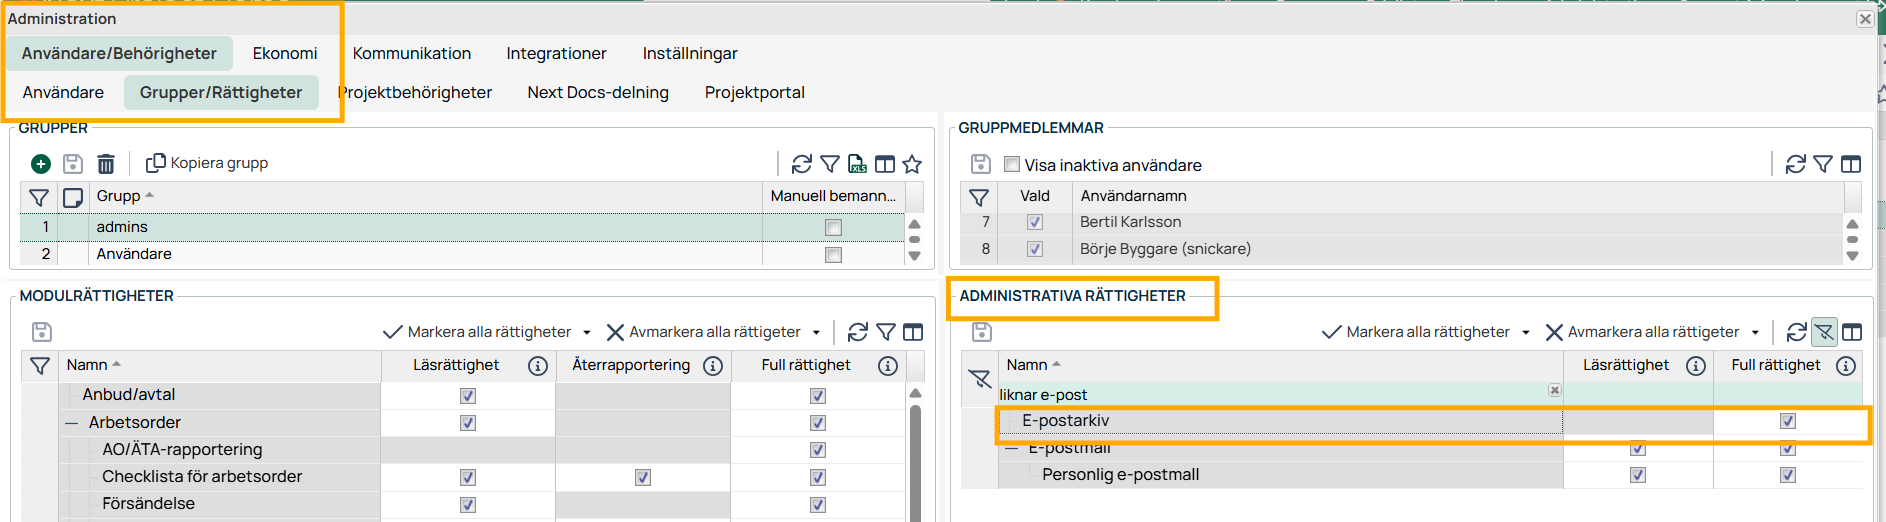Open column chooser in Modulrättigheter toolbar
1886x522 pixels.
pyautogui.click(x=913, y=332)
